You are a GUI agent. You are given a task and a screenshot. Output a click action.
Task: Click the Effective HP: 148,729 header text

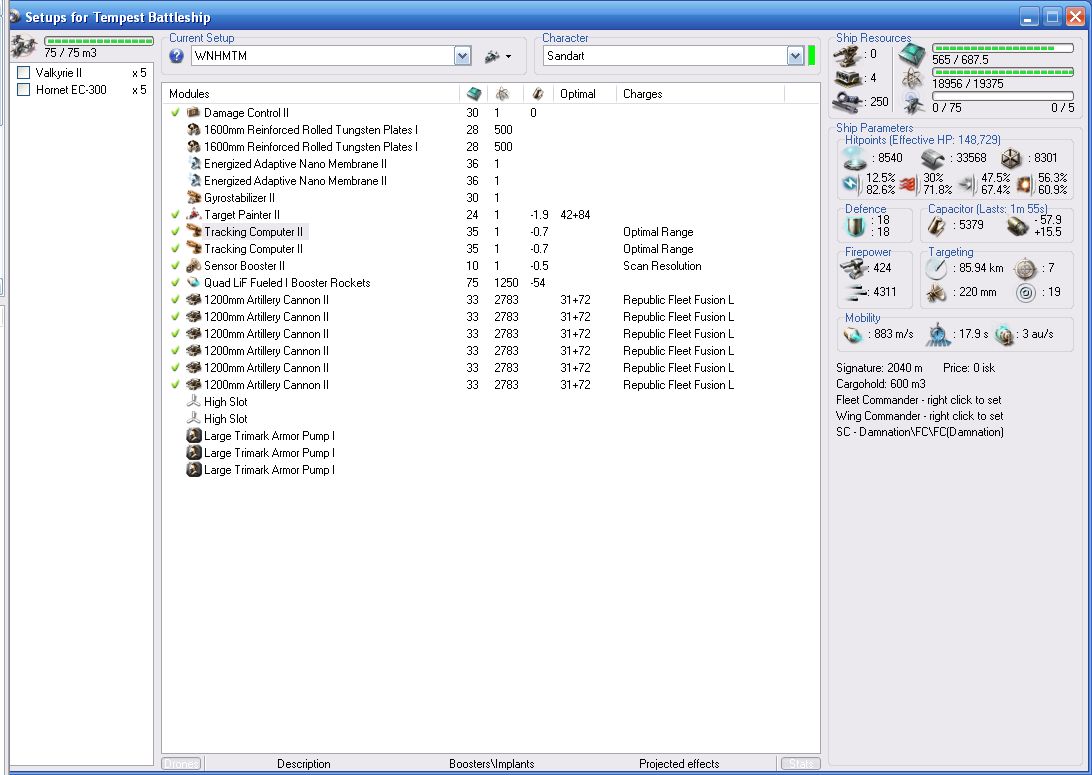point(922,140)
